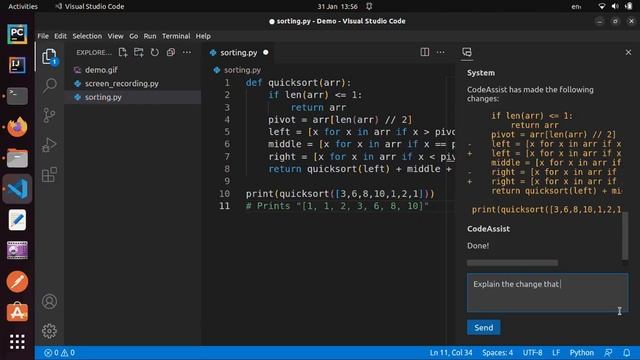Click the chat panel vertical scrollbar
640x360 pixels.
(624, 236)
